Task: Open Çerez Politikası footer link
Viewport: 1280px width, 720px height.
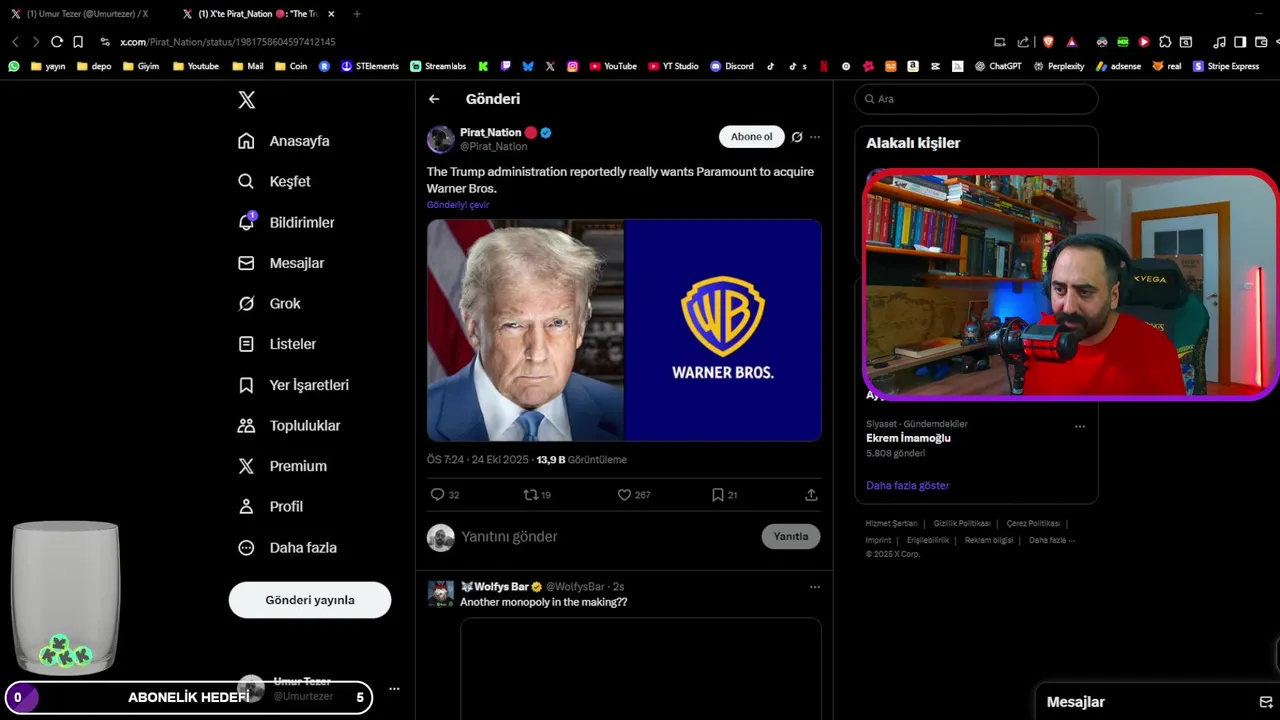Action: (1033, 524)
